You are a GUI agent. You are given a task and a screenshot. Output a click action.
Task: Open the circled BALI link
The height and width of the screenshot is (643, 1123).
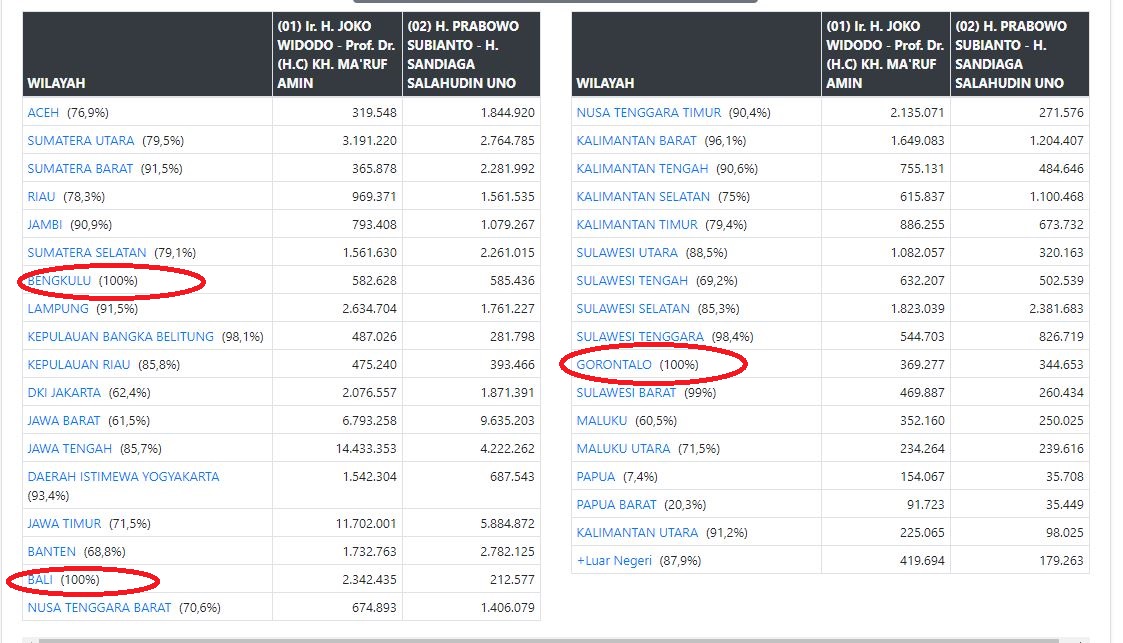tap(40, 579)
